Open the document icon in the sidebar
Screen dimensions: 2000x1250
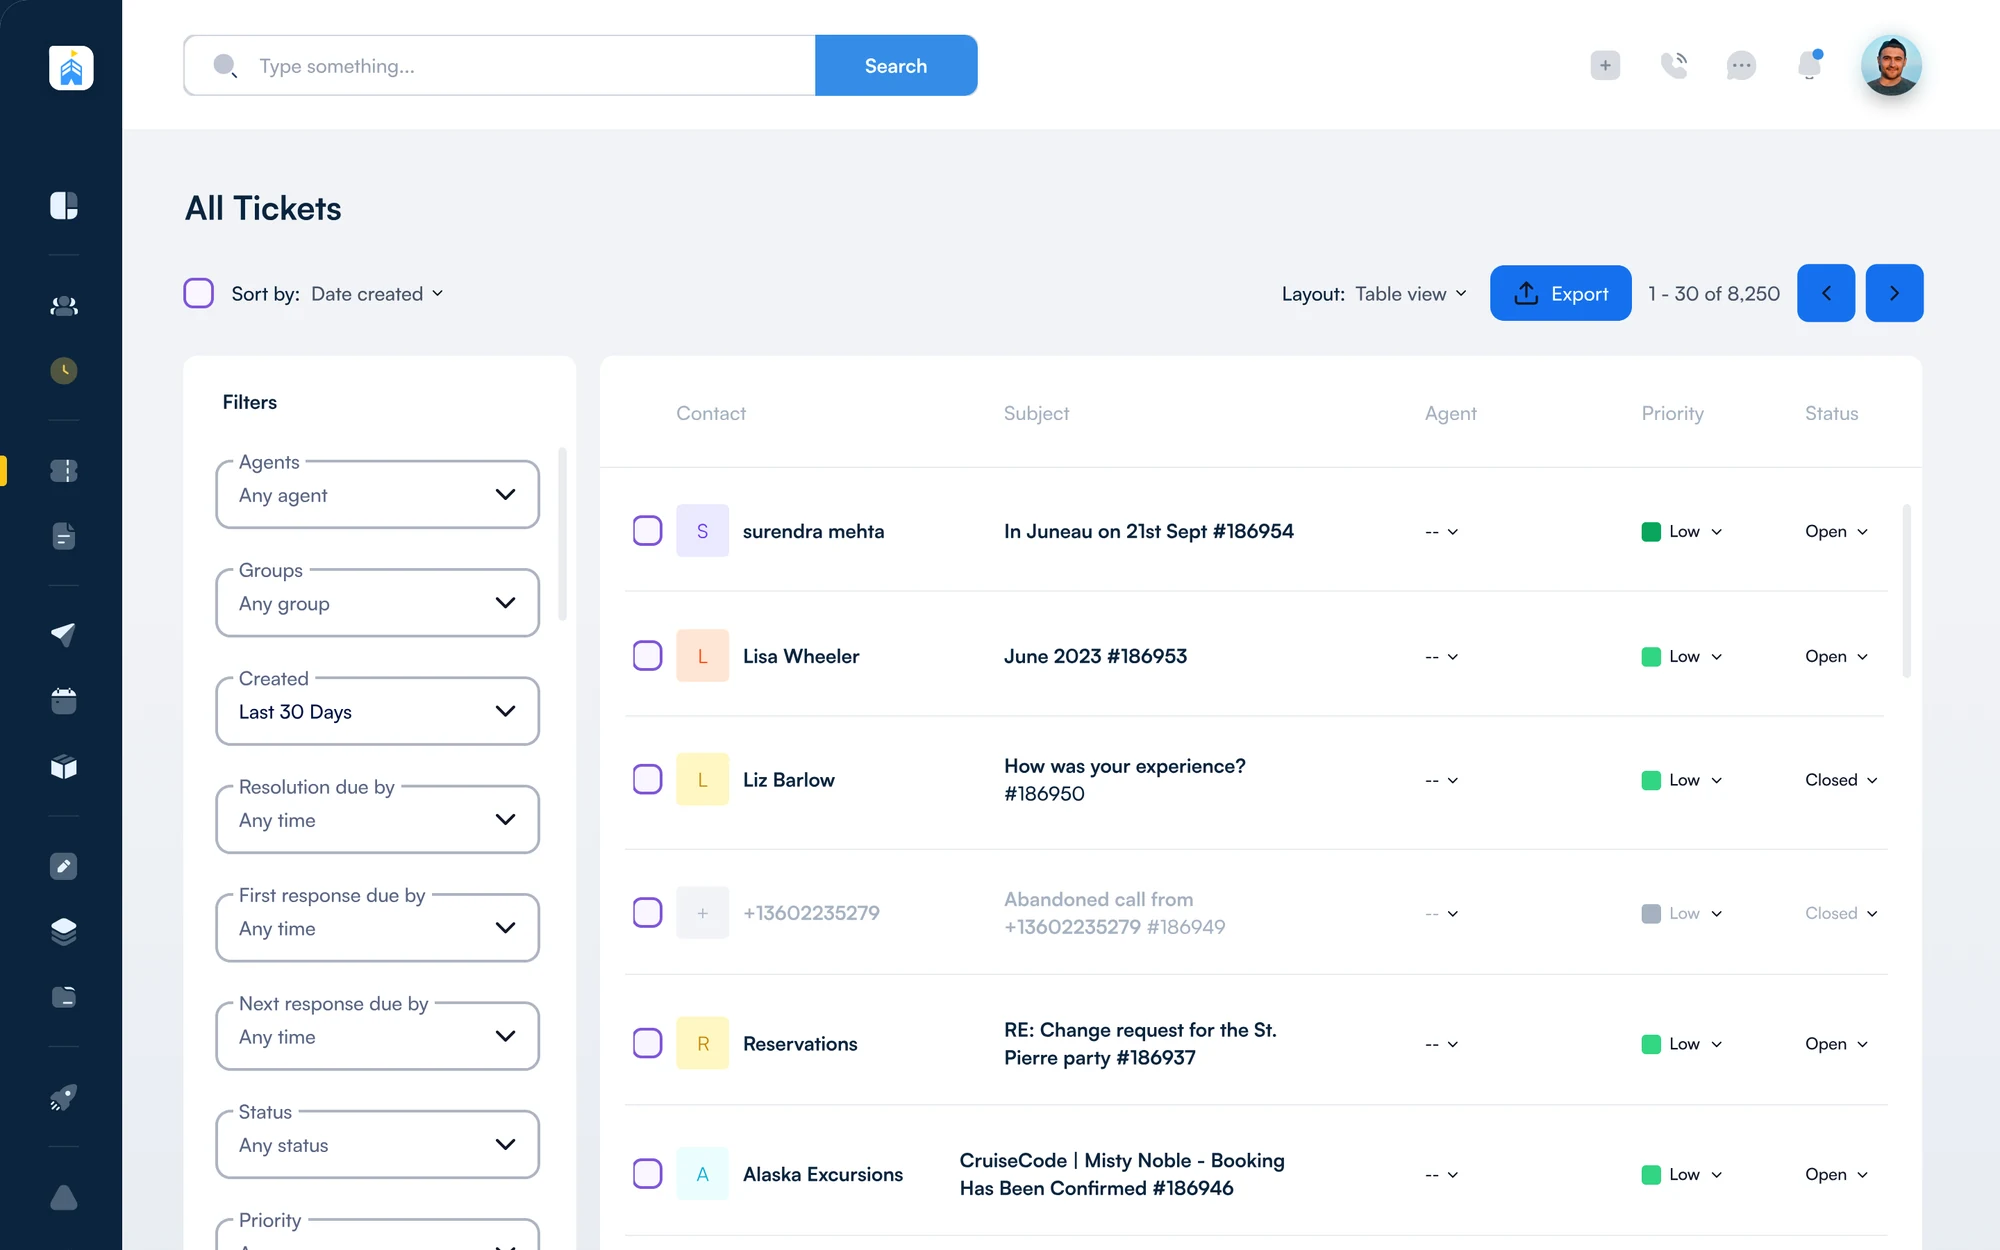pos(64,536)
